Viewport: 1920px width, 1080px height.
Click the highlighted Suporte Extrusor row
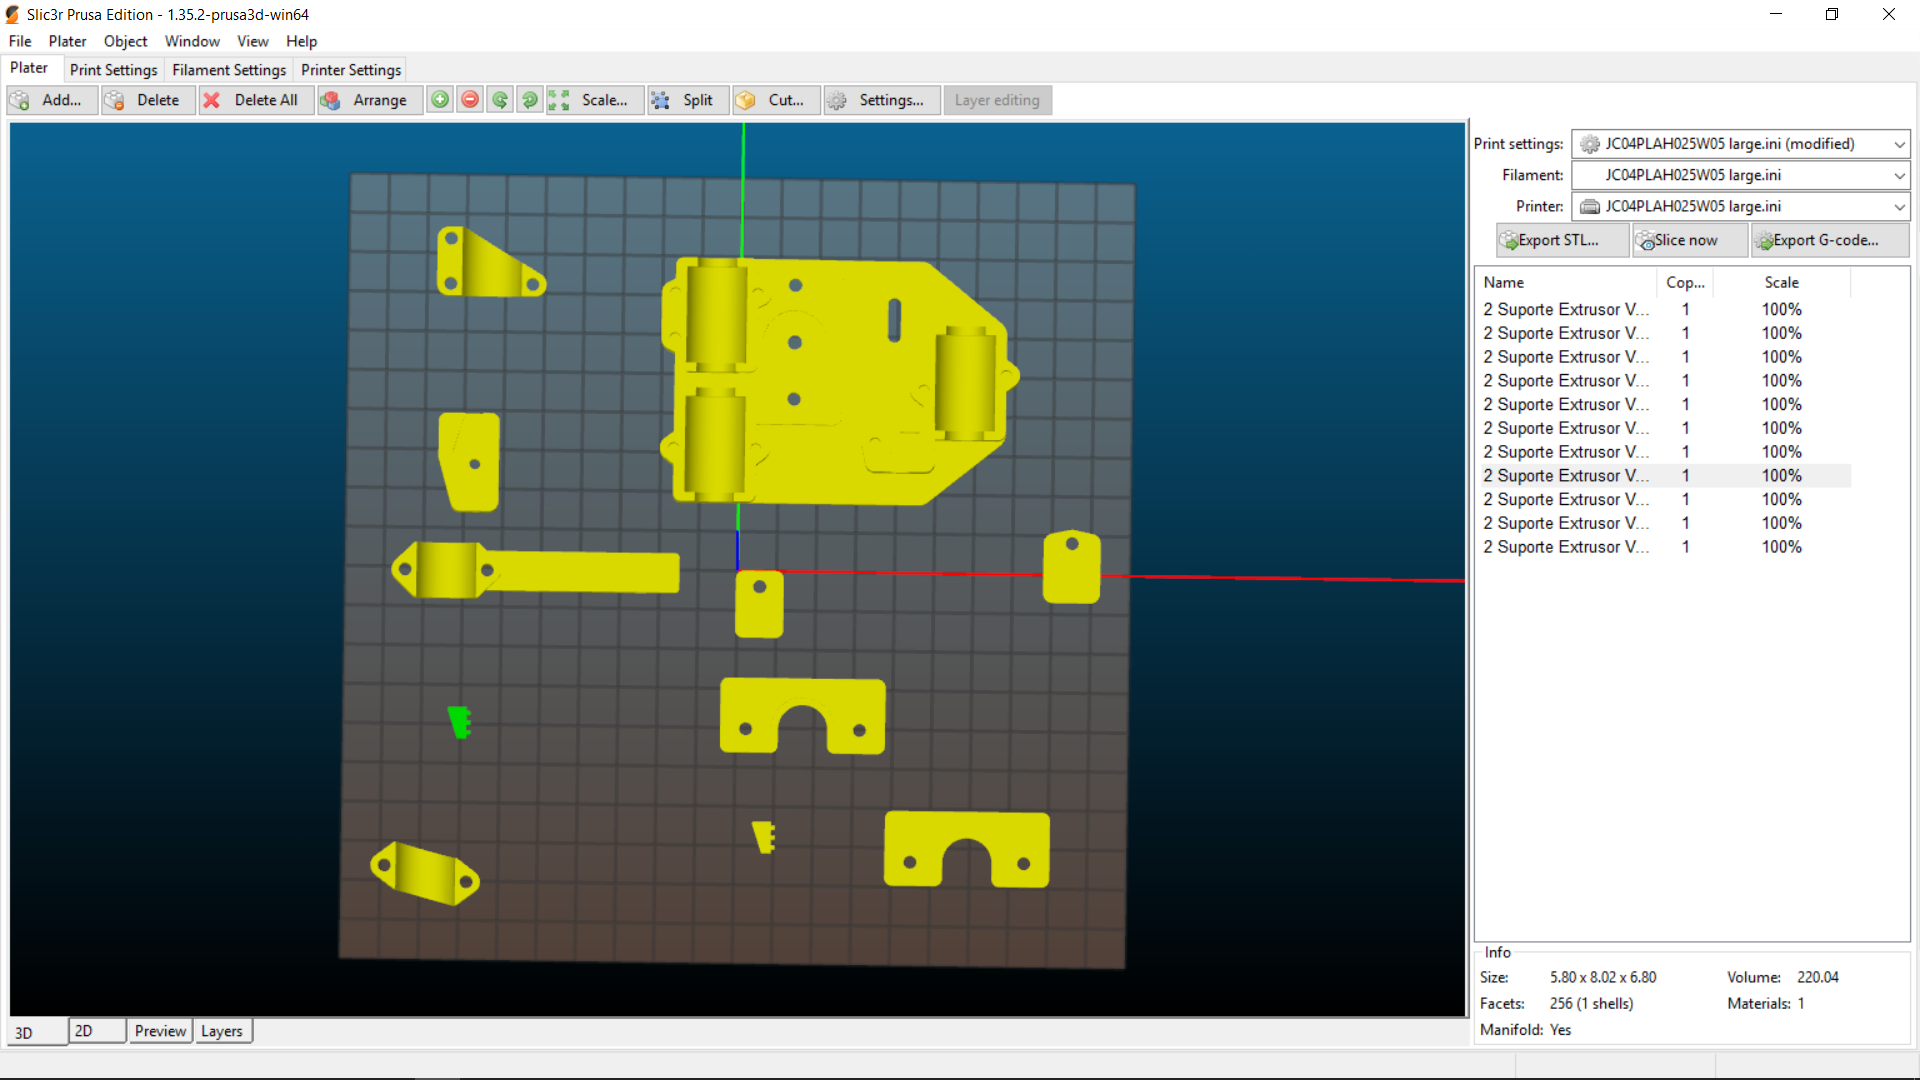point(1664,476)
